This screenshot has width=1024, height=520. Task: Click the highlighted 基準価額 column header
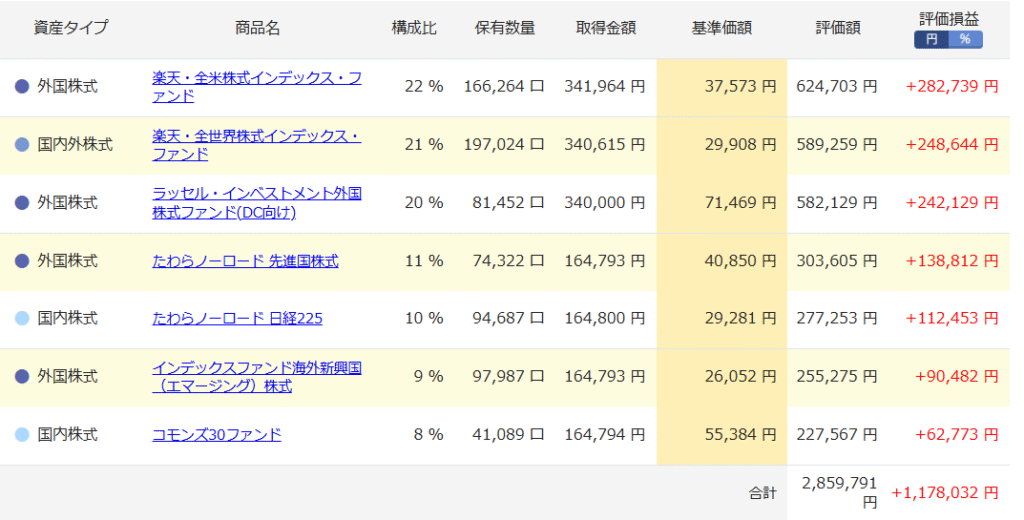pos(721,28)
